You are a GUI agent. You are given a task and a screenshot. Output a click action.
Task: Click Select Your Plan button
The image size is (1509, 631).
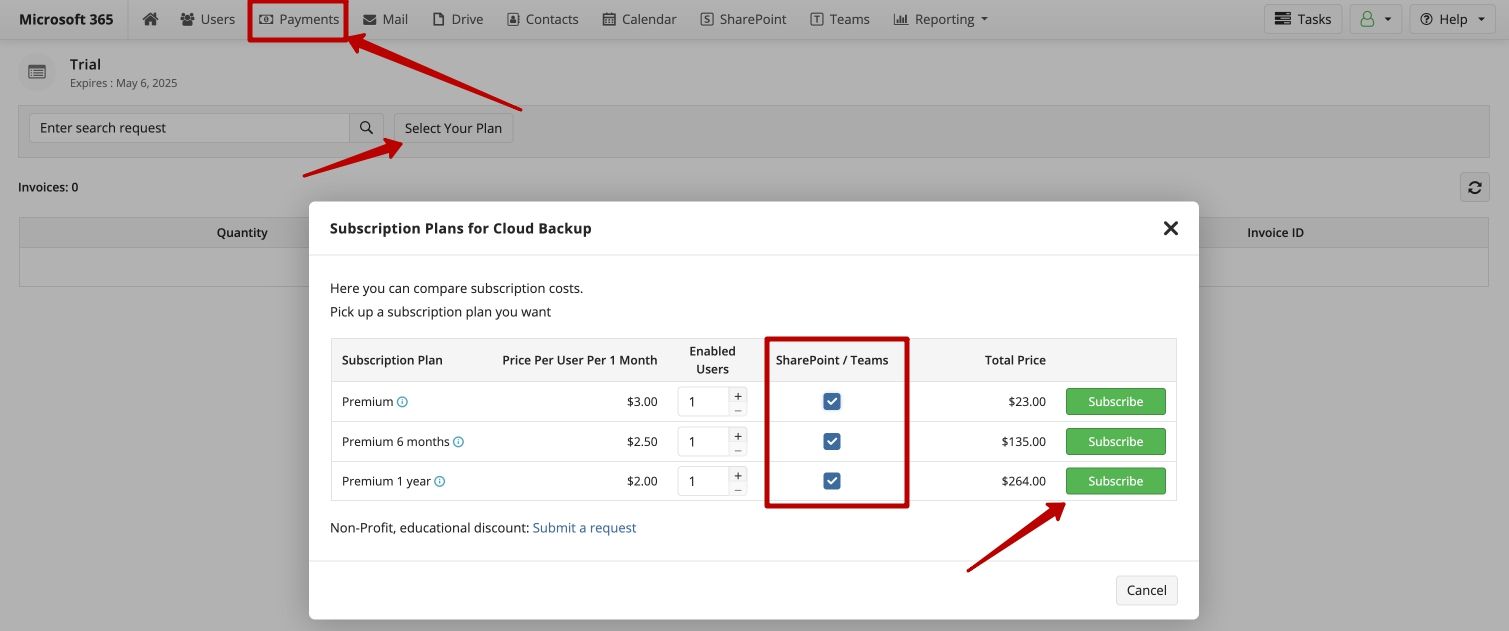pos(453,128)
